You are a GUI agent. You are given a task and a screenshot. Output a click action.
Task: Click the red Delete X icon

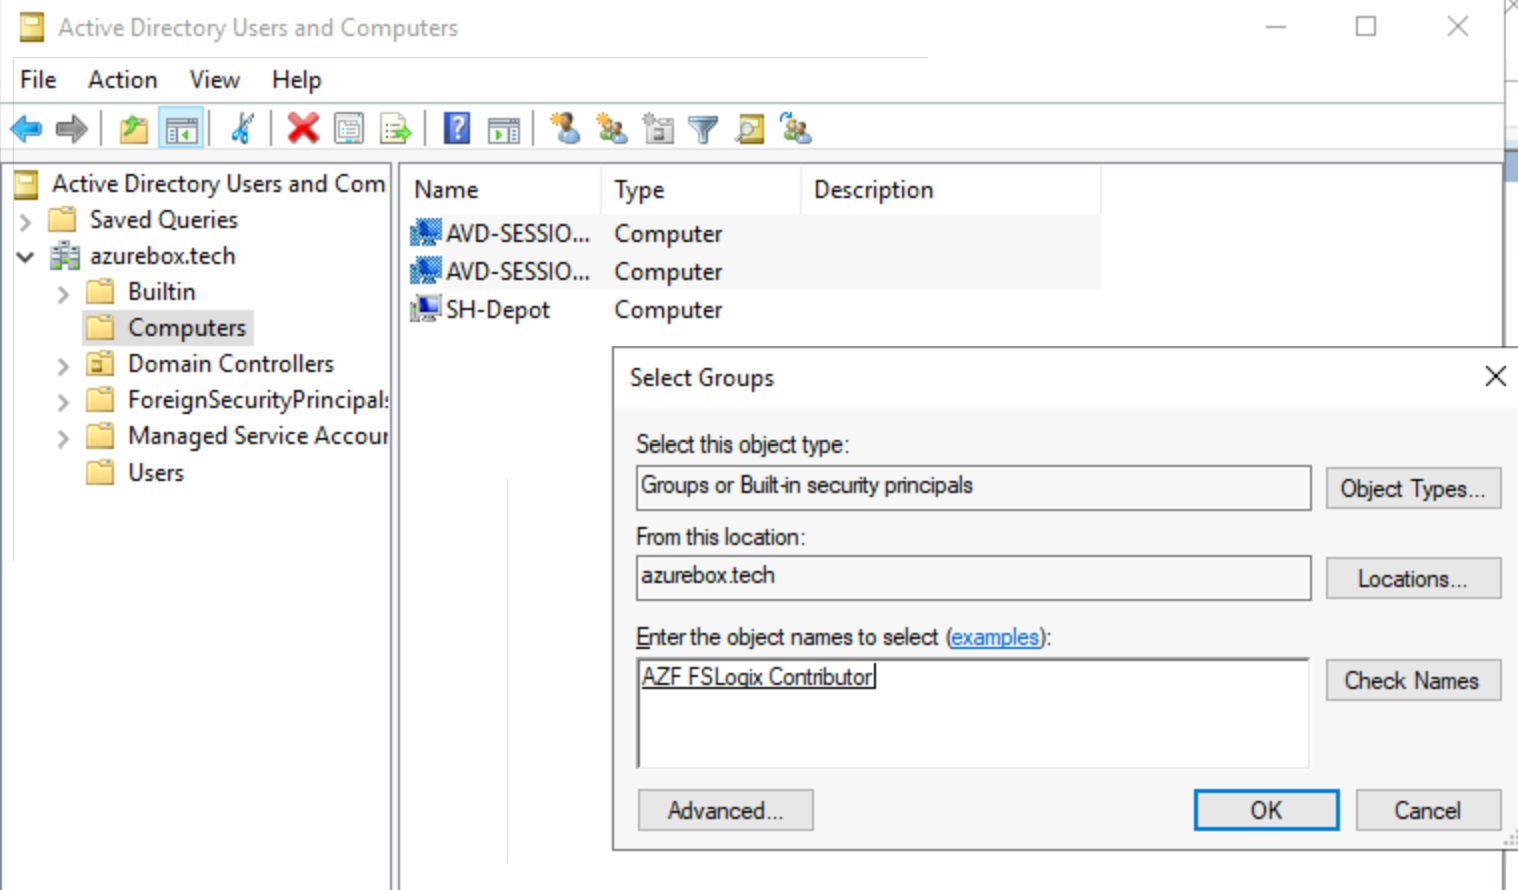tap(303, 128)
